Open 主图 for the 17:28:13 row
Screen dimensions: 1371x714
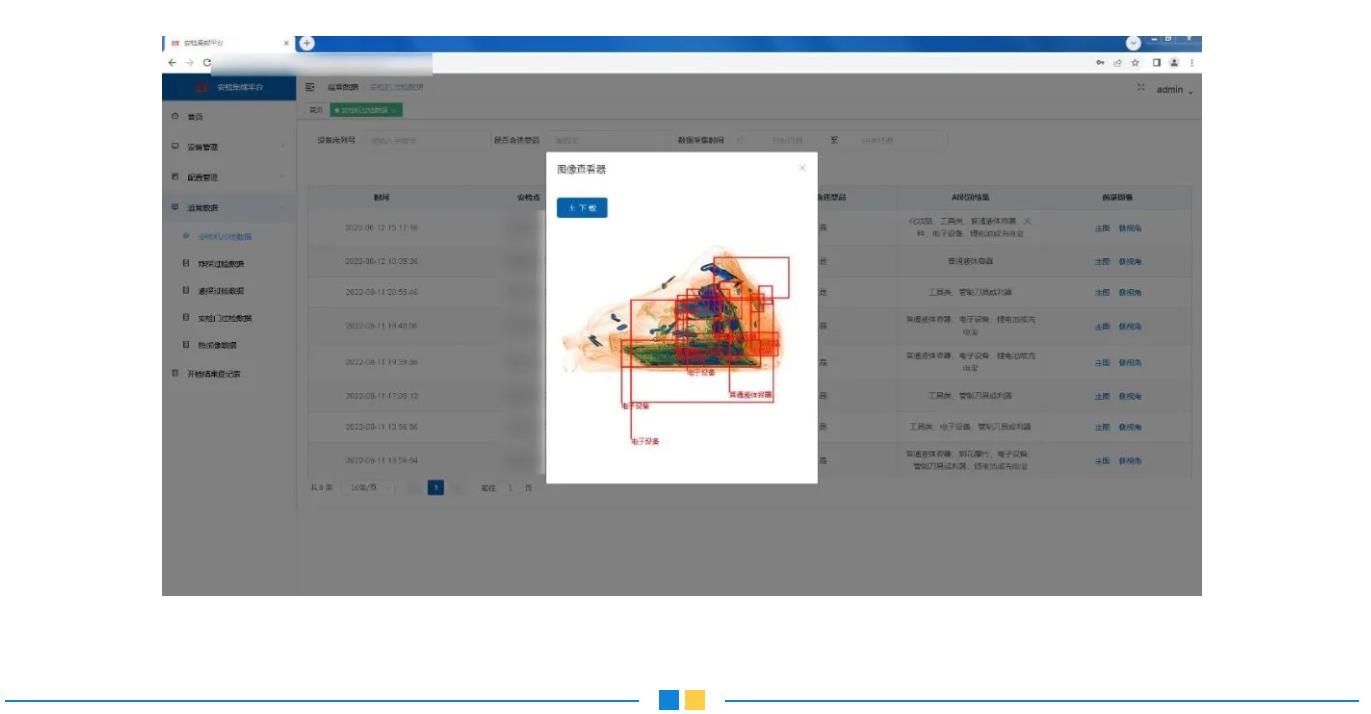(x=1104, y=395)
